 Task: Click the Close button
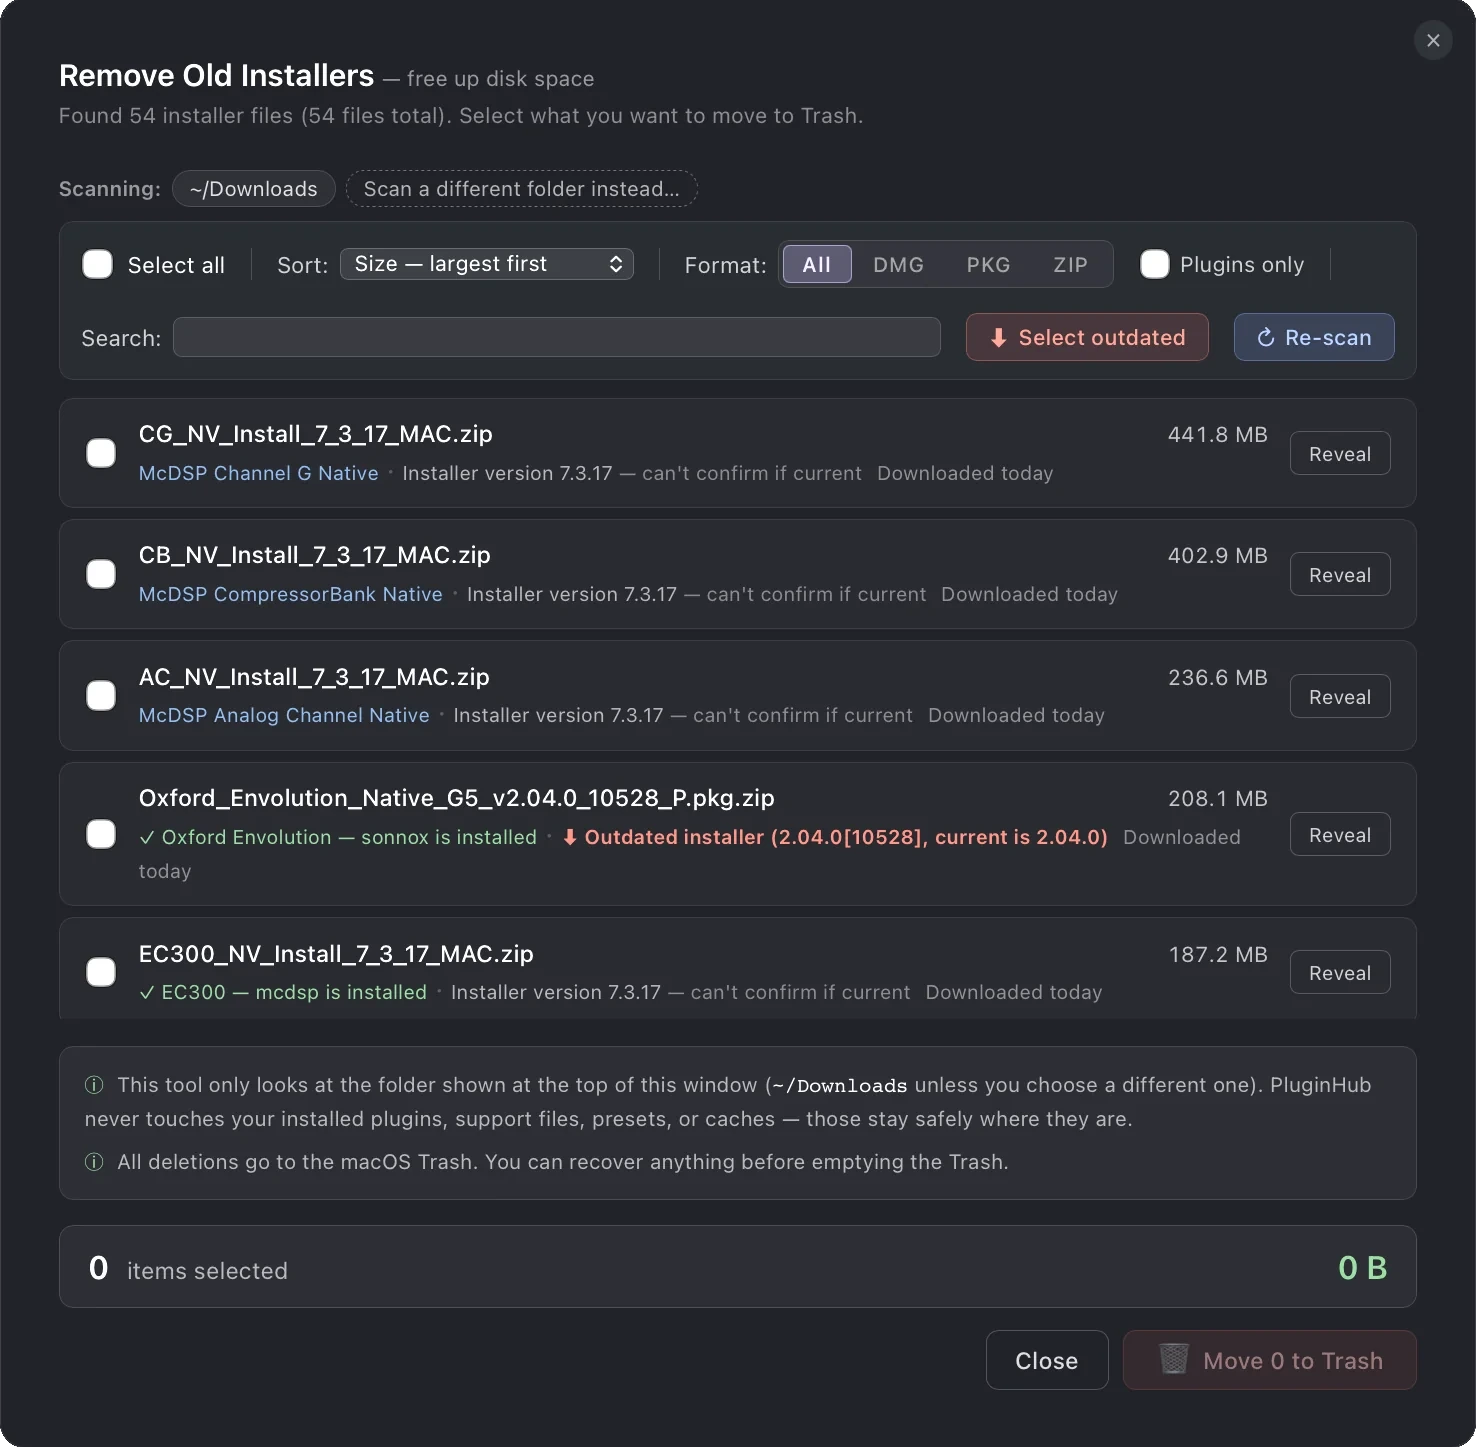[x=1047, y=1360]
